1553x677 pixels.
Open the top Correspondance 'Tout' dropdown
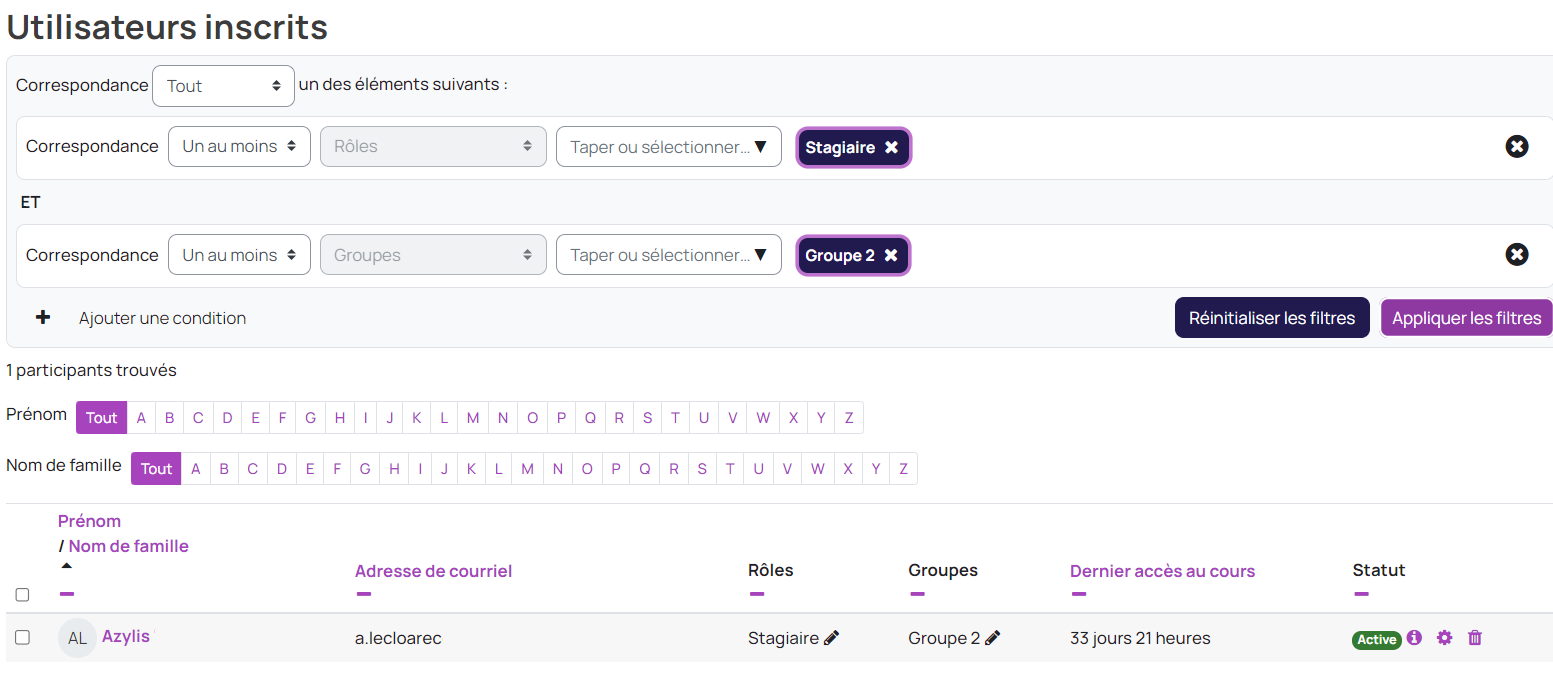tap(223, 86)
